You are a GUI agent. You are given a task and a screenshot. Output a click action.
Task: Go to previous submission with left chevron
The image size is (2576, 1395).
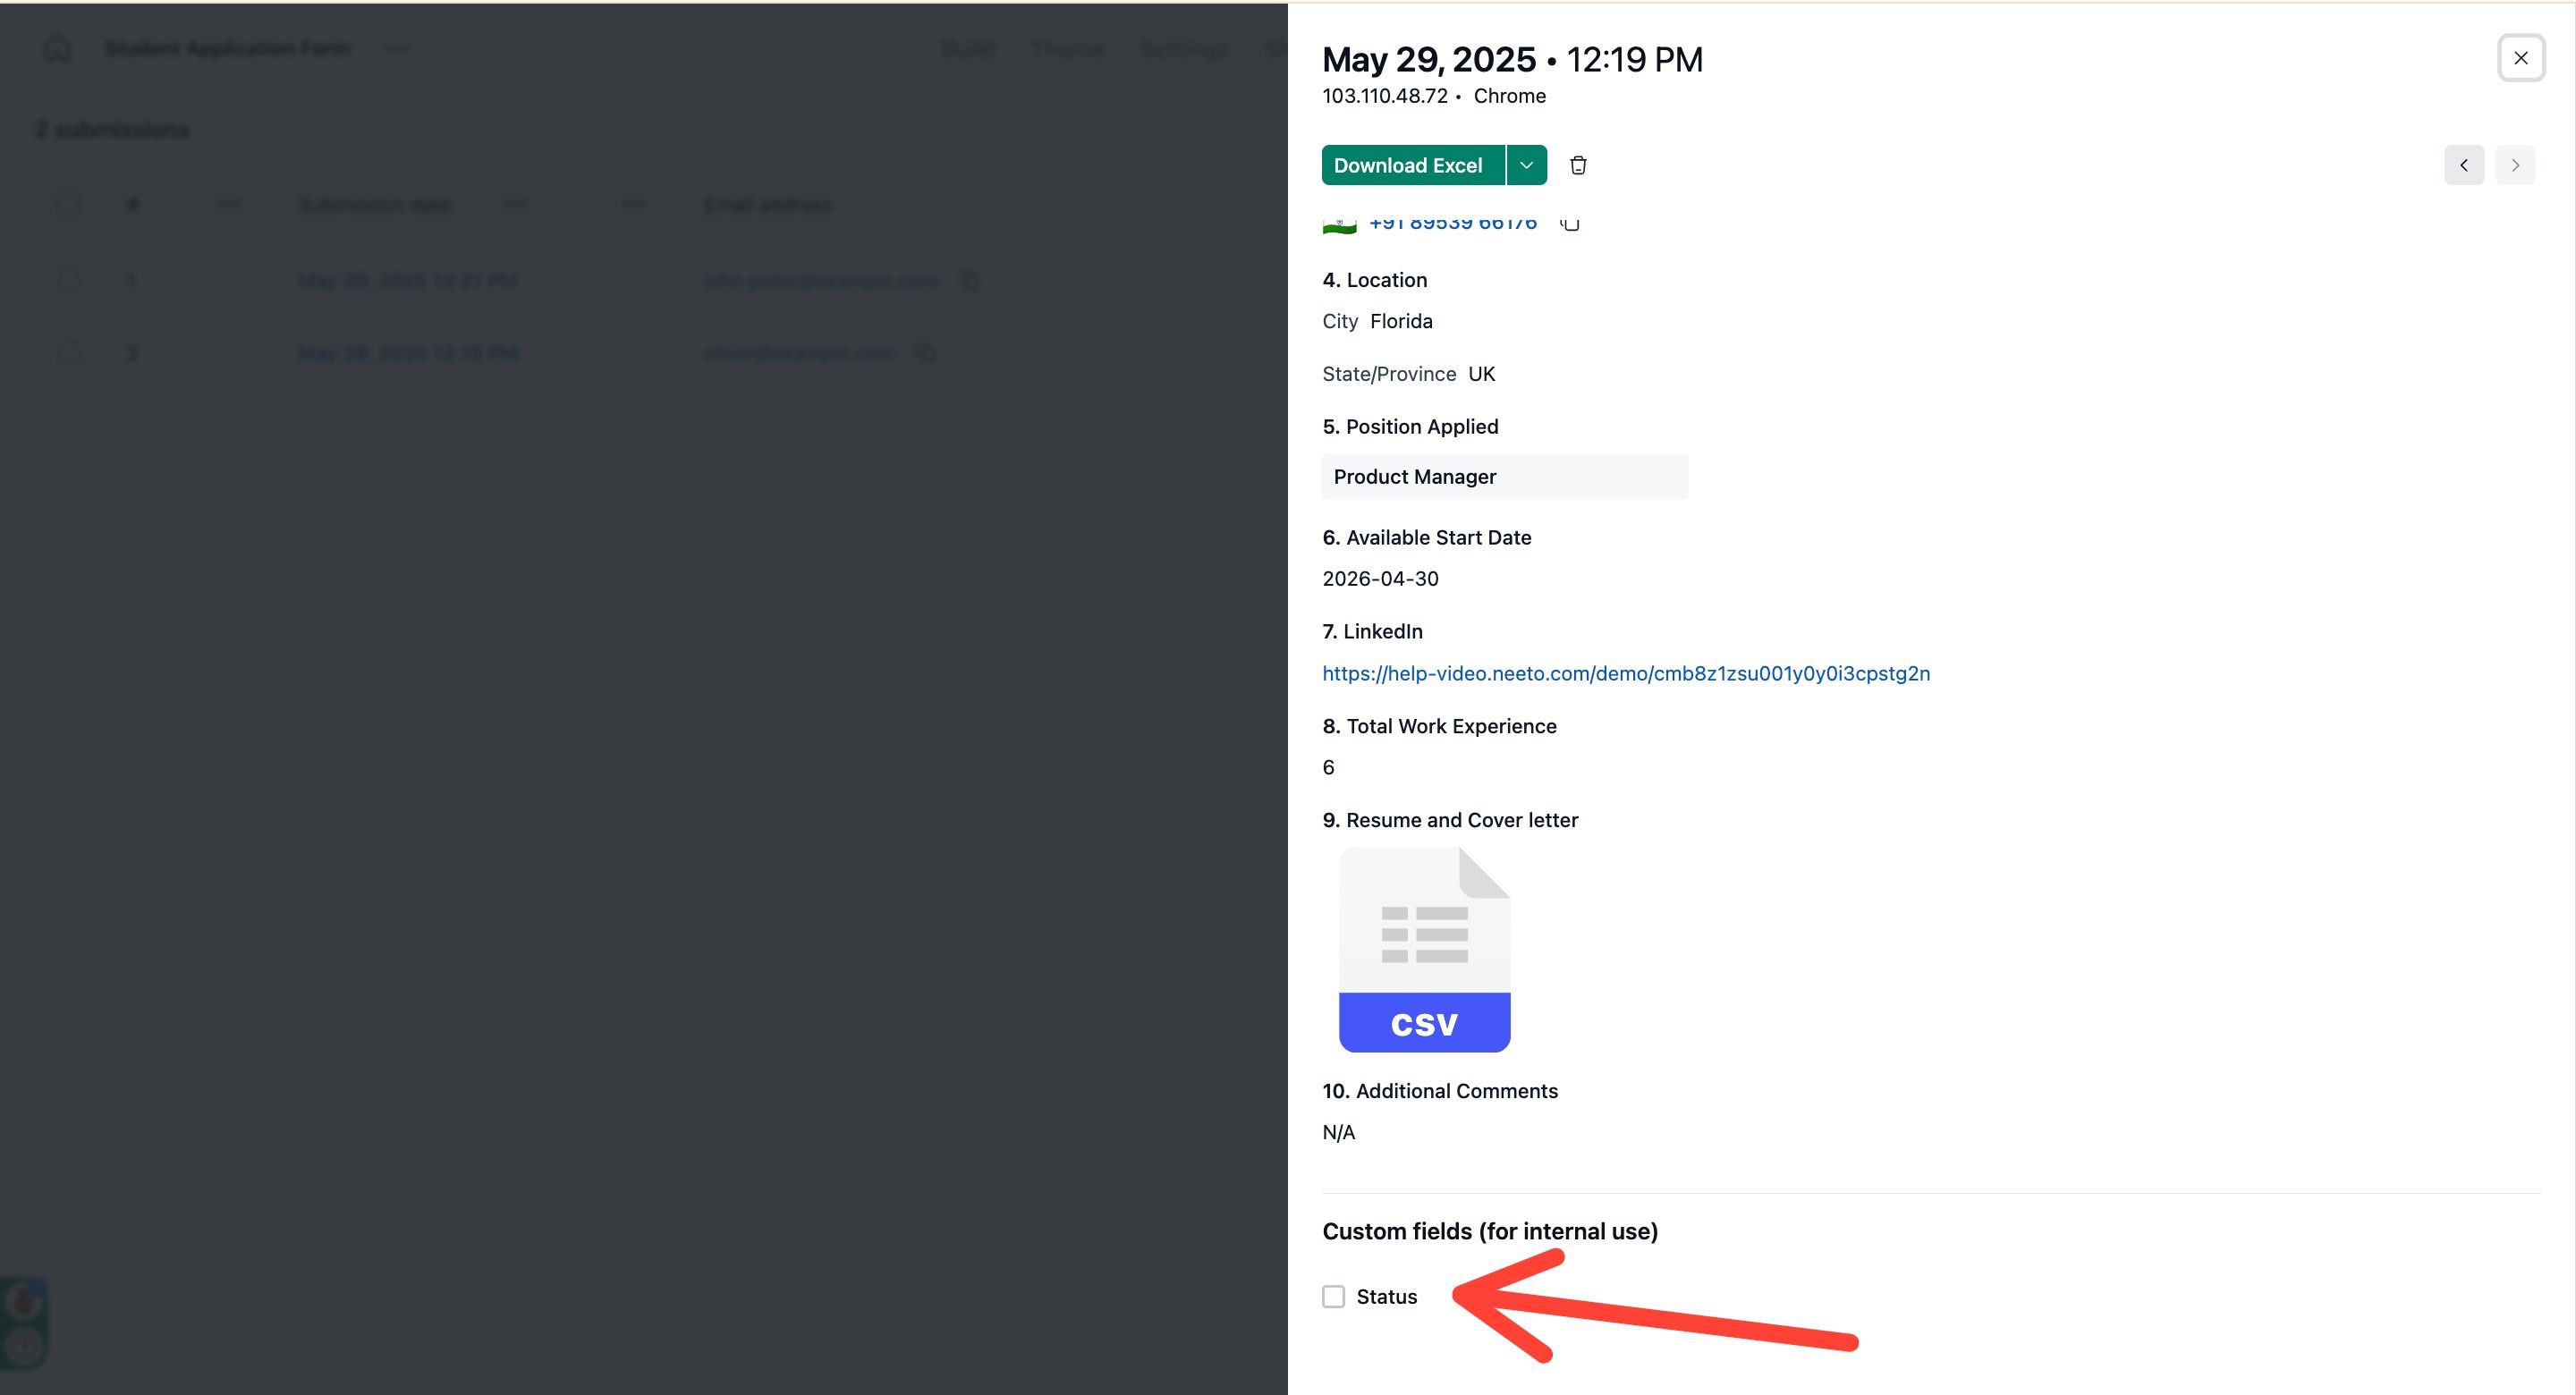(2464, 165)
